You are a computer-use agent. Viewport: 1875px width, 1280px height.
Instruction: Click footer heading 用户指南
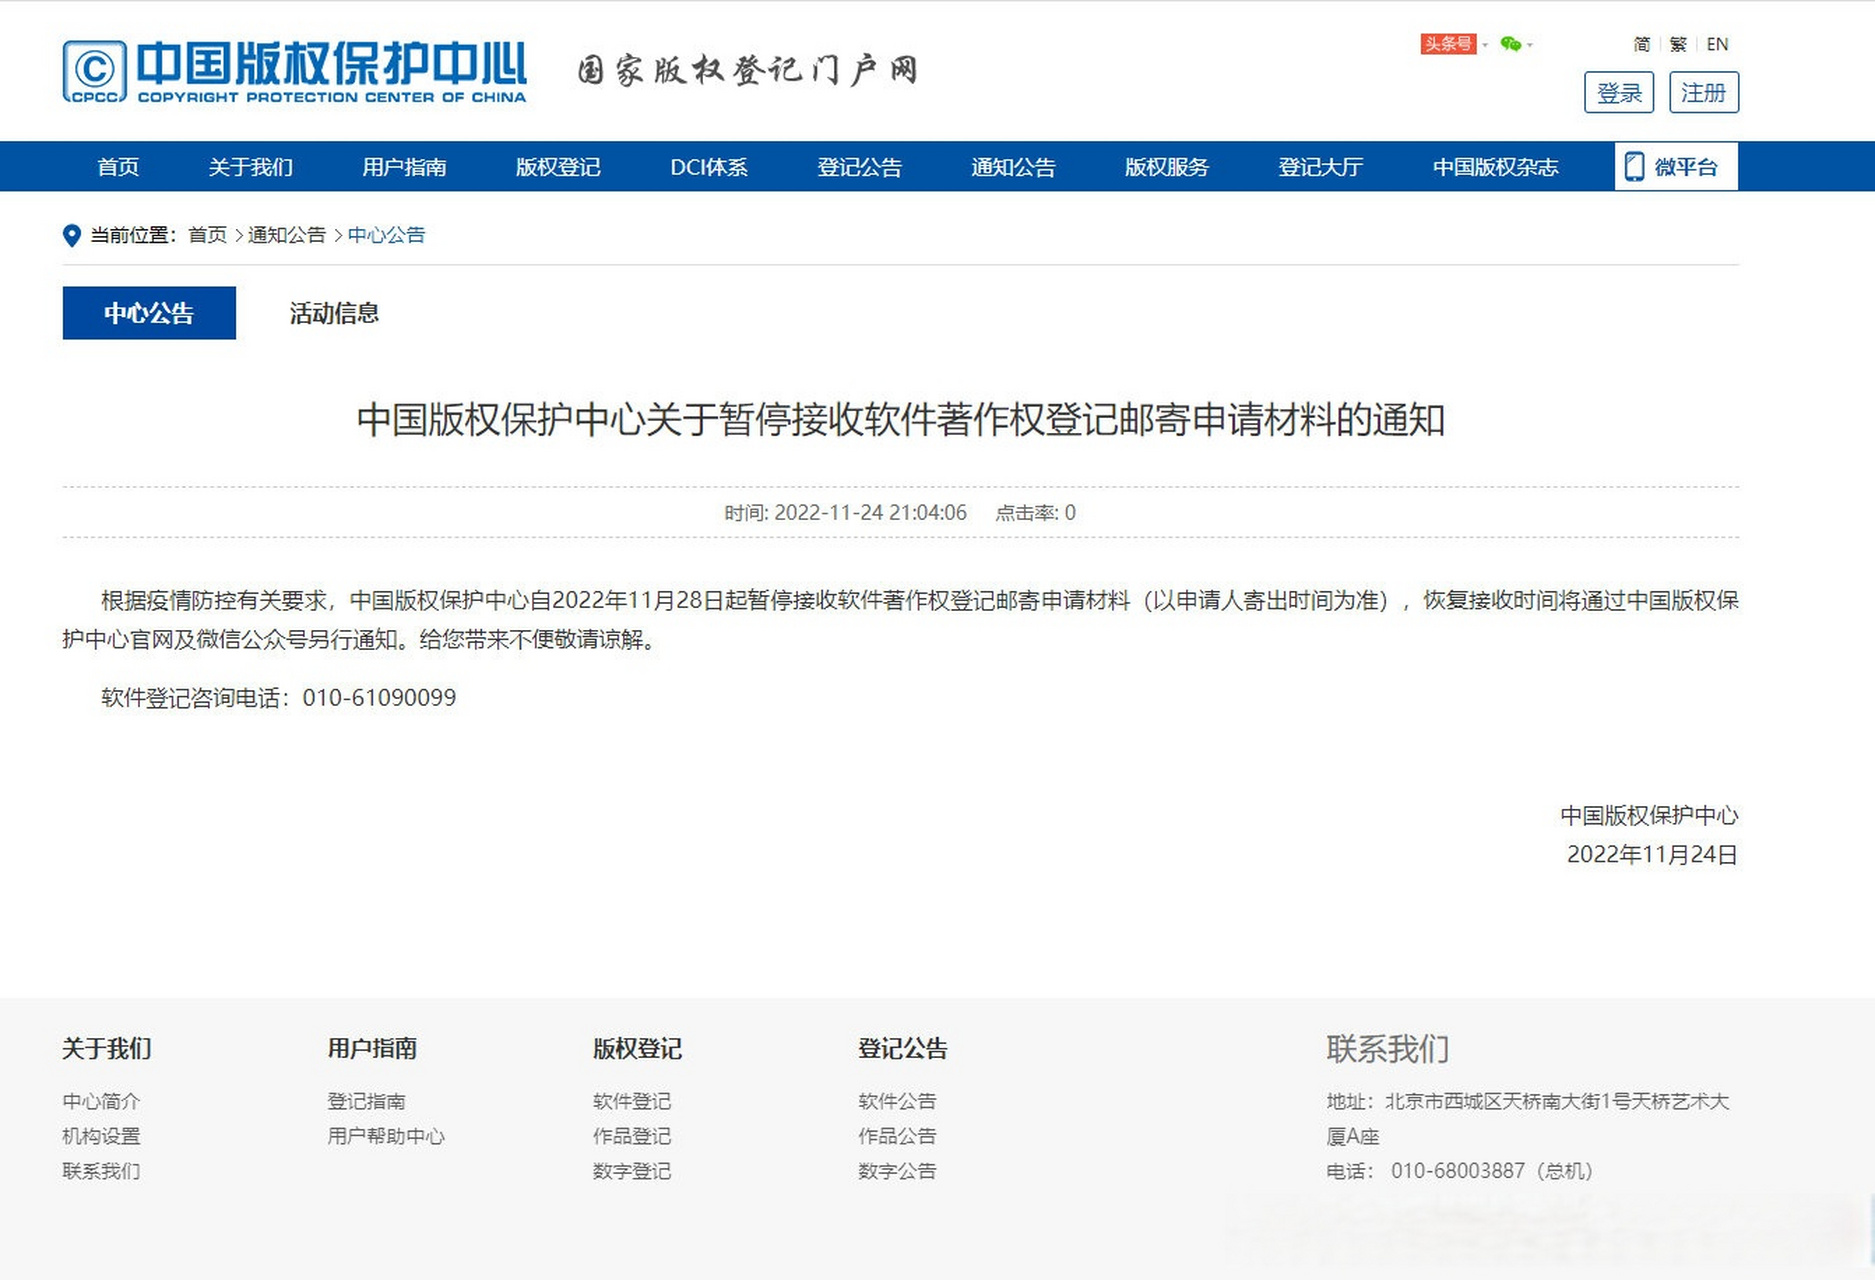[x=372, y=1048]
